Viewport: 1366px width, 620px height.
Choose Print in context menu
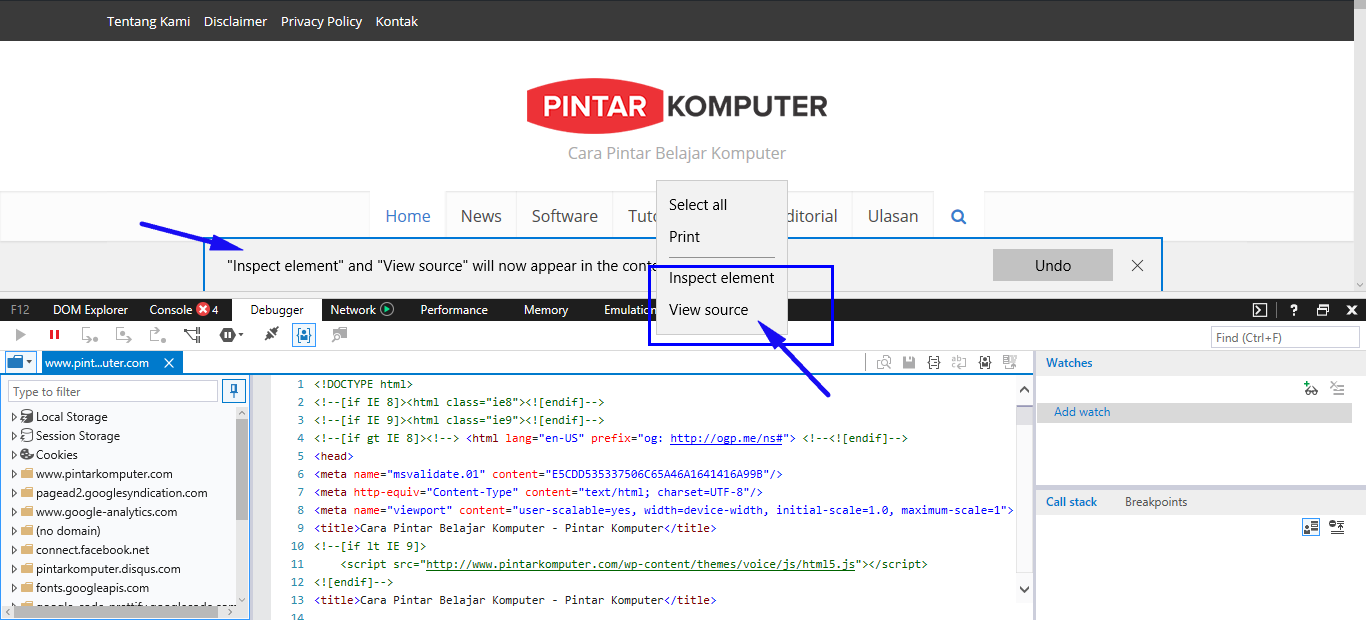[x=685, y=237]
